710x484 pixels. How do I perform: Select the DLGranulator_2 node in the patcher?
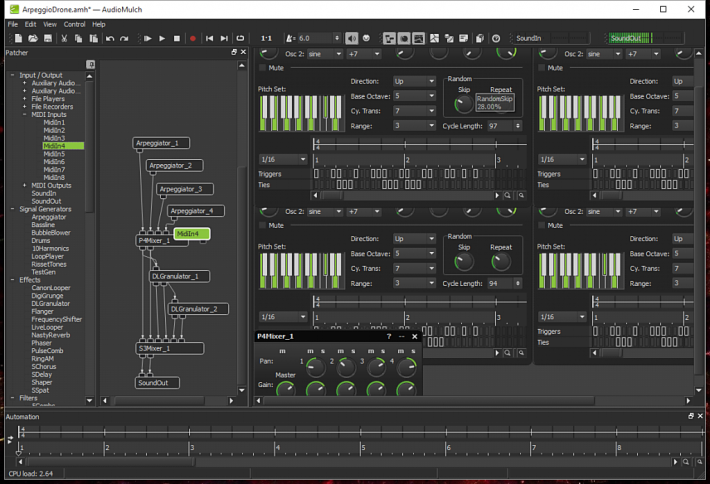[198, 309]
